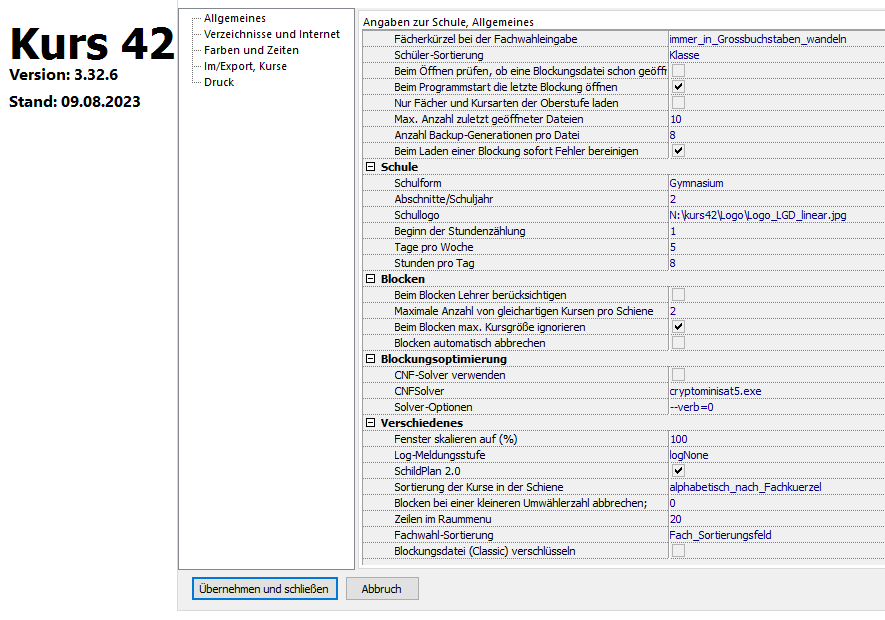This screenshot has height=620, width=885.
Task: Edit Tage pro Woche value
Action: tap(777, 247)
